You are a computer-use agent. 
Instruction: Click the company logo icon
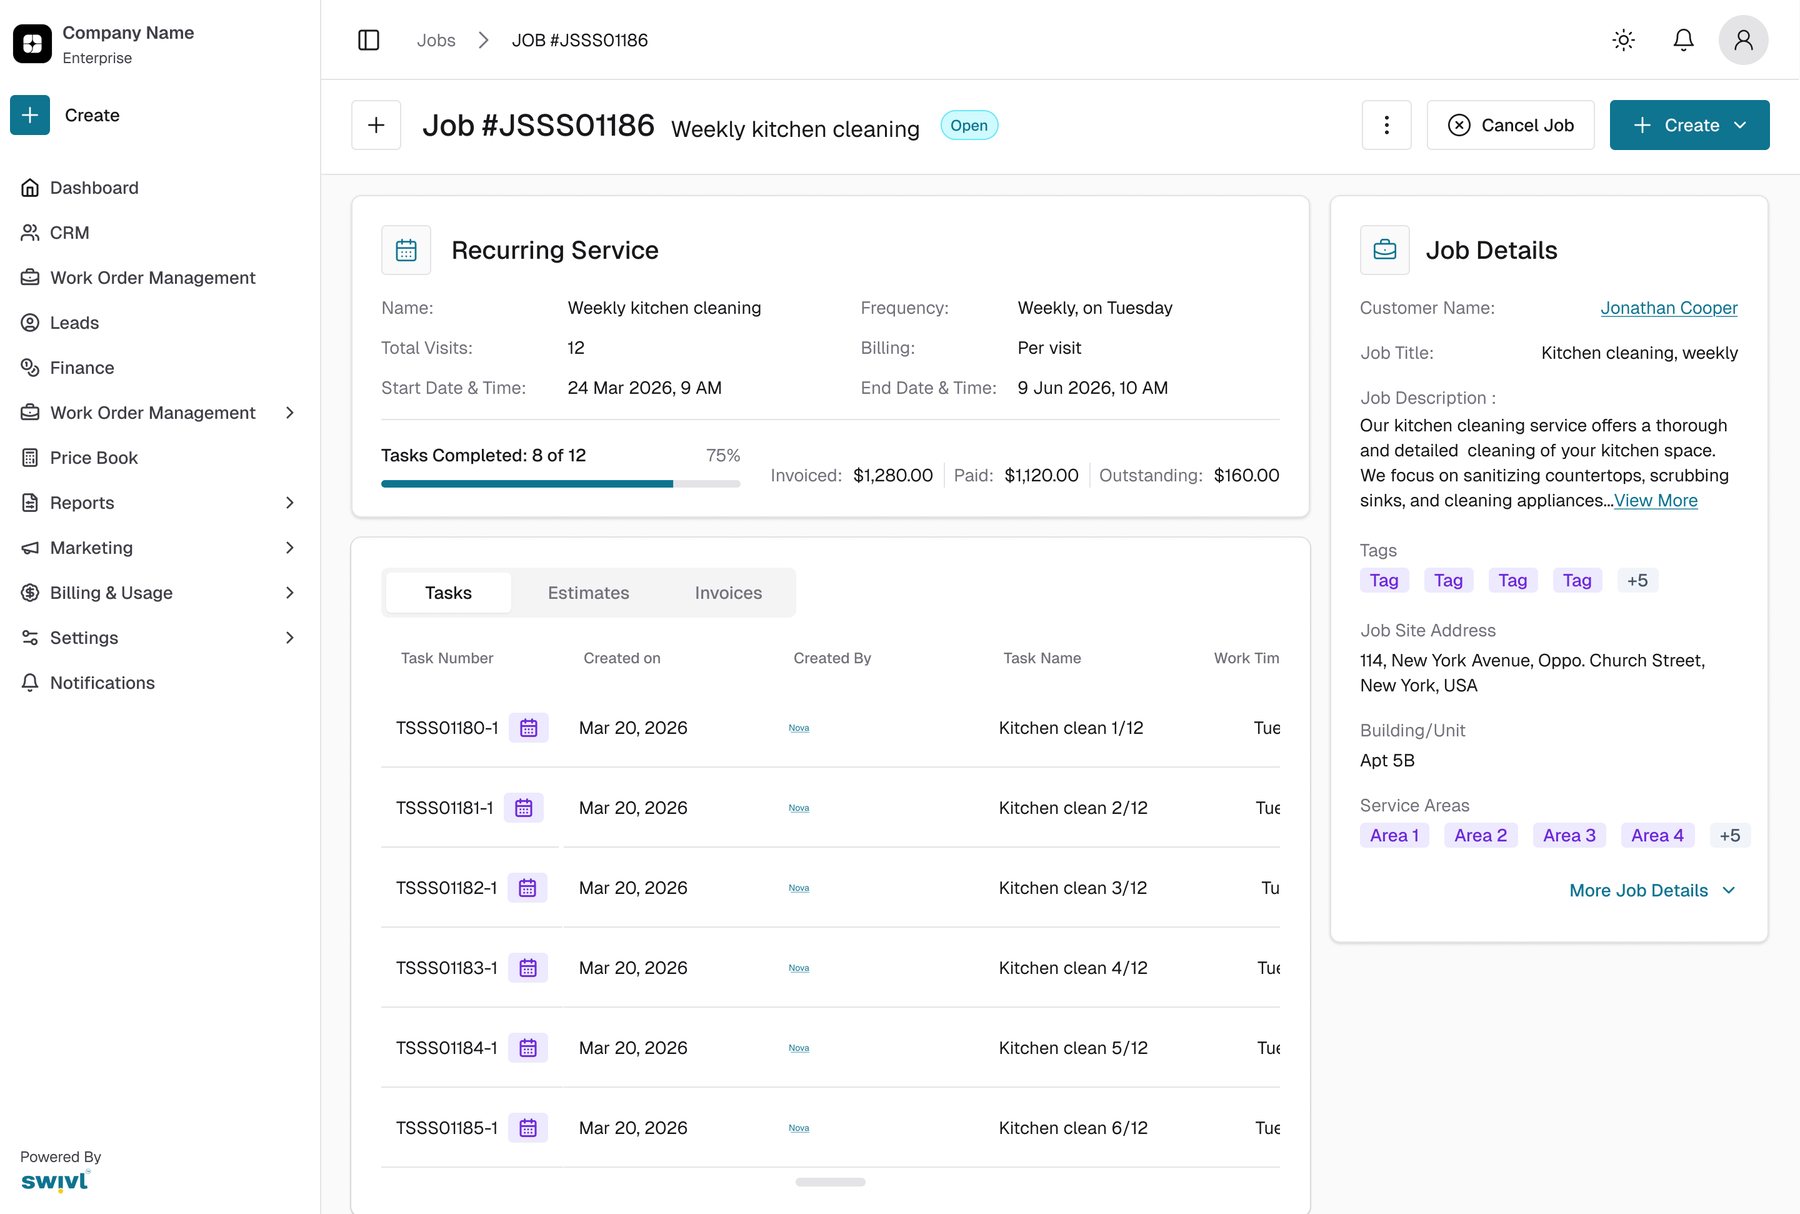click(32, 44)
